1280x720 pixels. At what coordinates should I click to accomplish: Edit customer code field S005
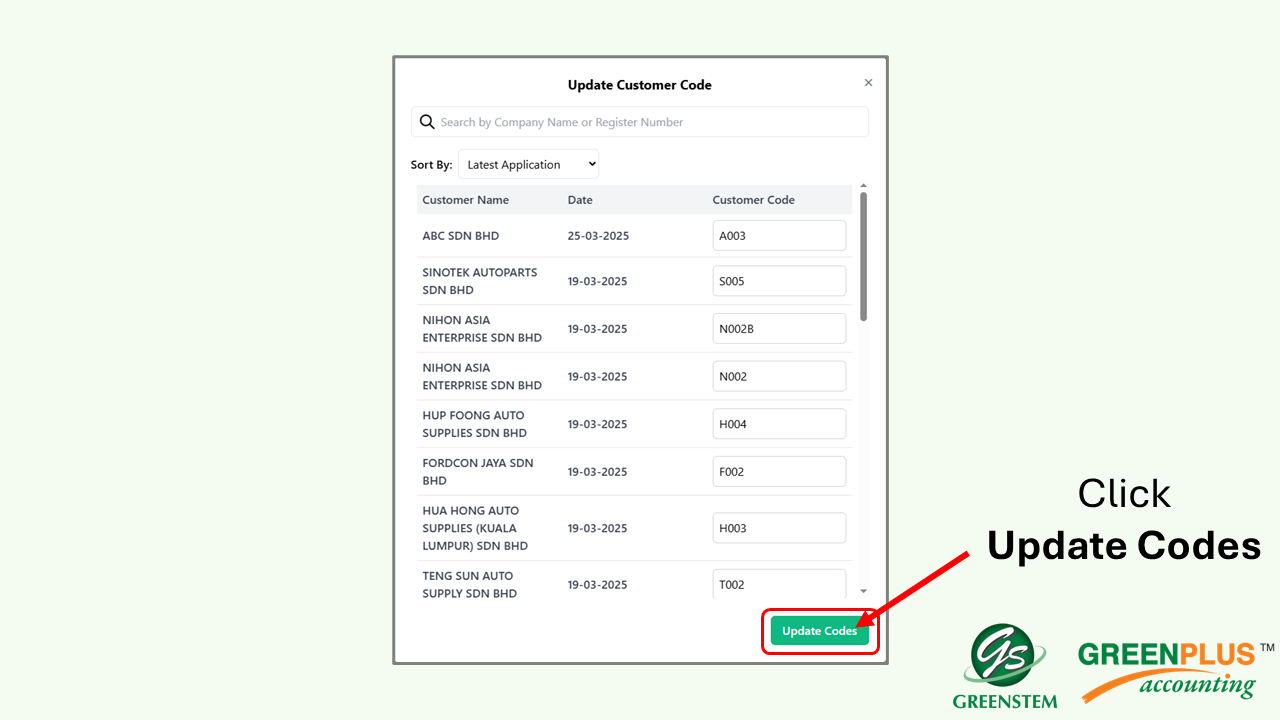pos(779,281)
